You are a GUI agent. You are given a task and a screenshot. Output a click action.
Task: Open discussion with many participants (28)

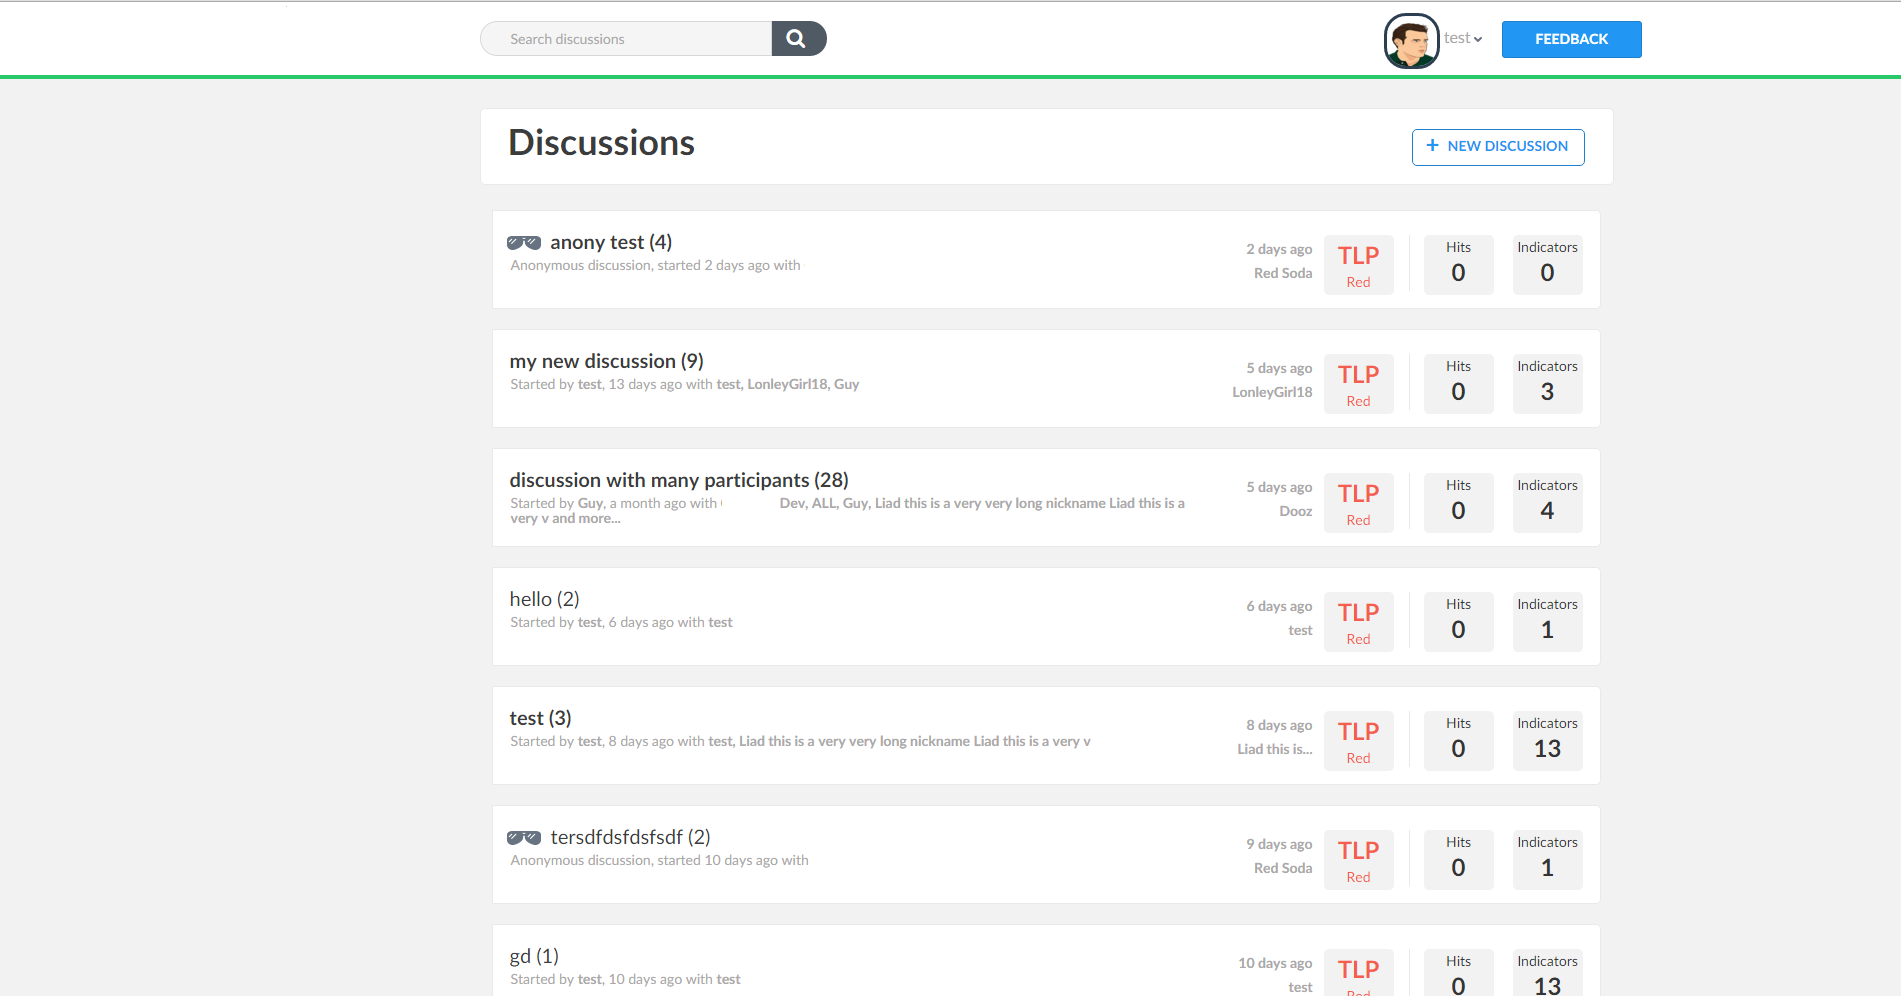coord(679,480)
